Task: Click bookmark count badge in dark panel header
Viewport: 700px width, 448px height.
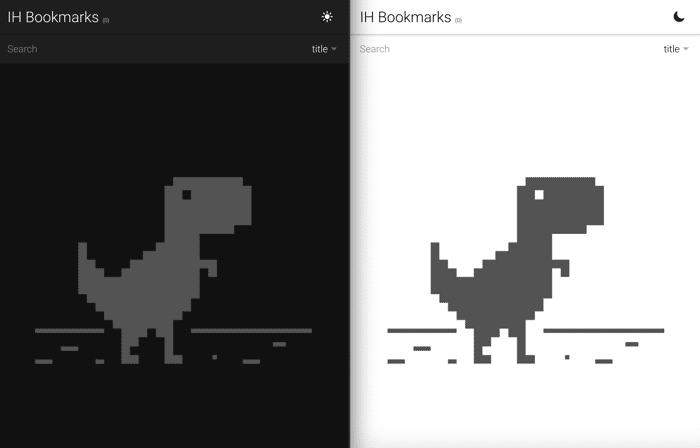Action: point(106,20)
